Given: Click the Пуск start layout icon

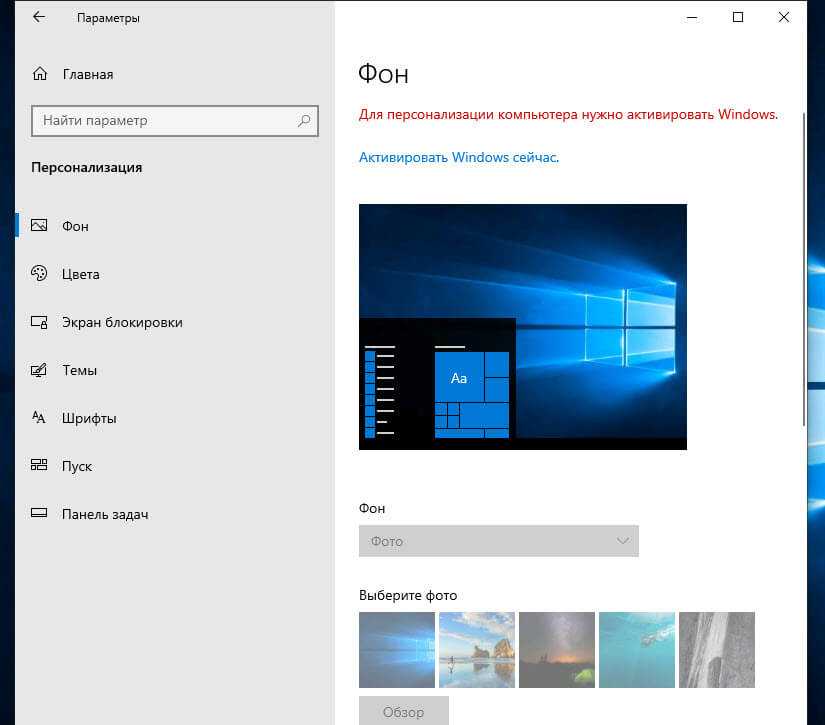Looking at the screenshot, I should [x=40, y=466].
